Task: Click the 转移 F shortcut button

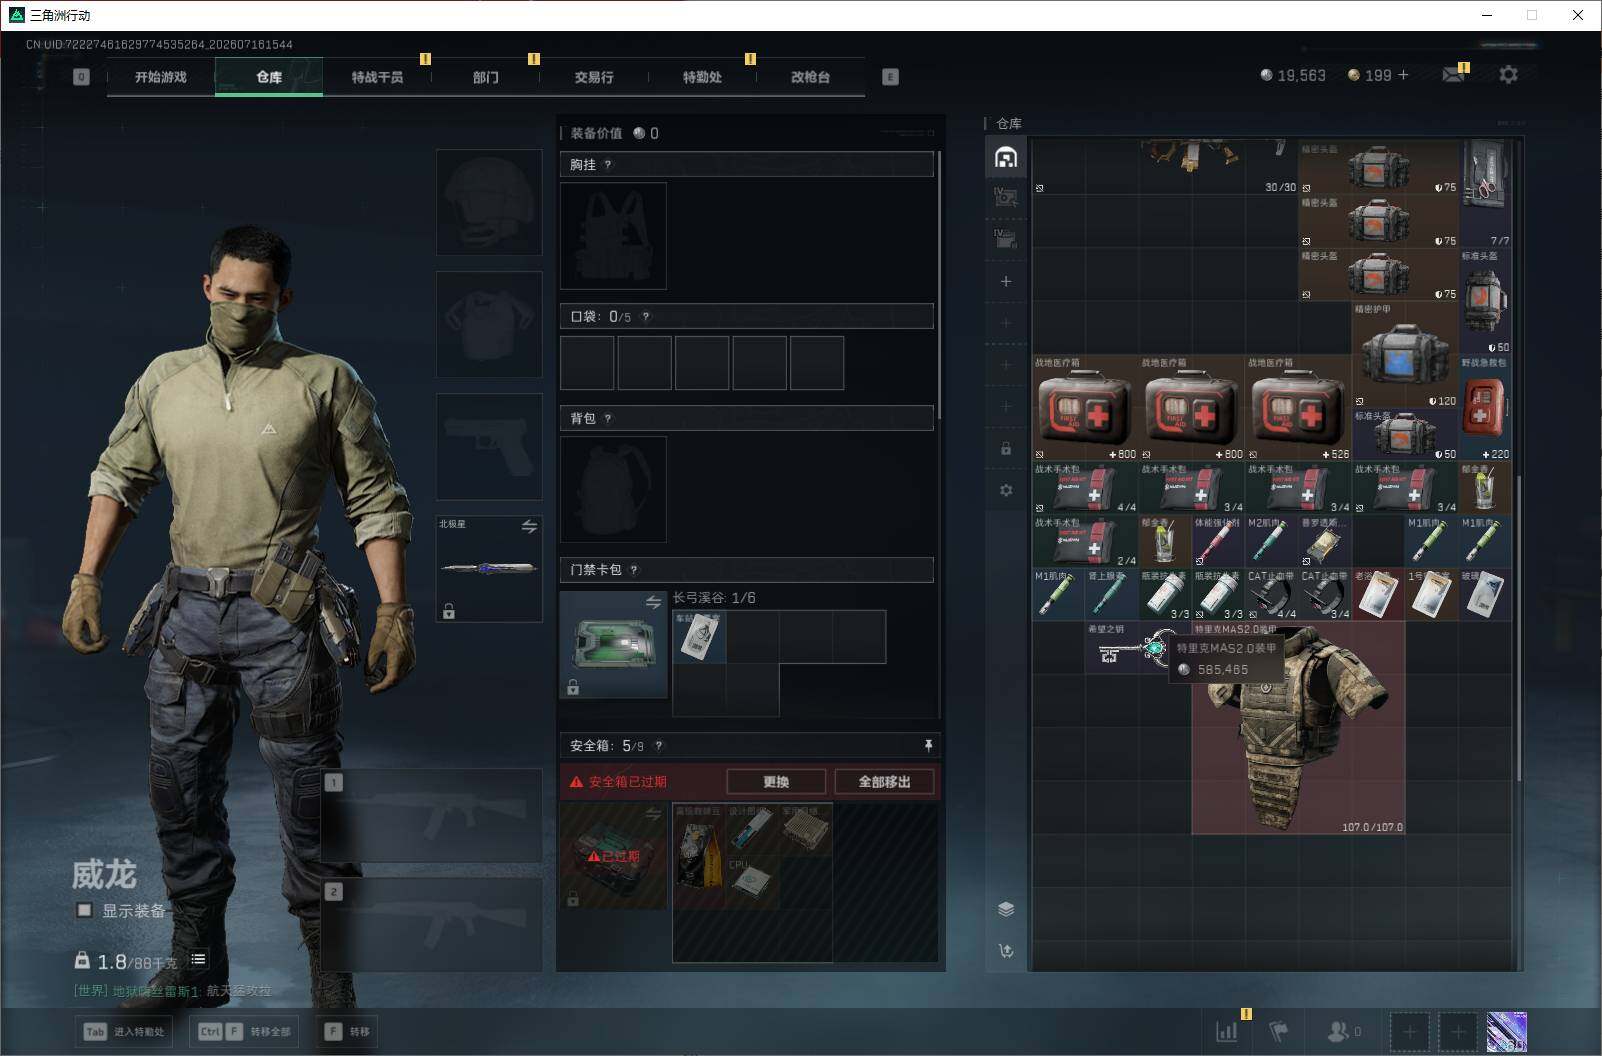Action: (x=347, y=1031)
